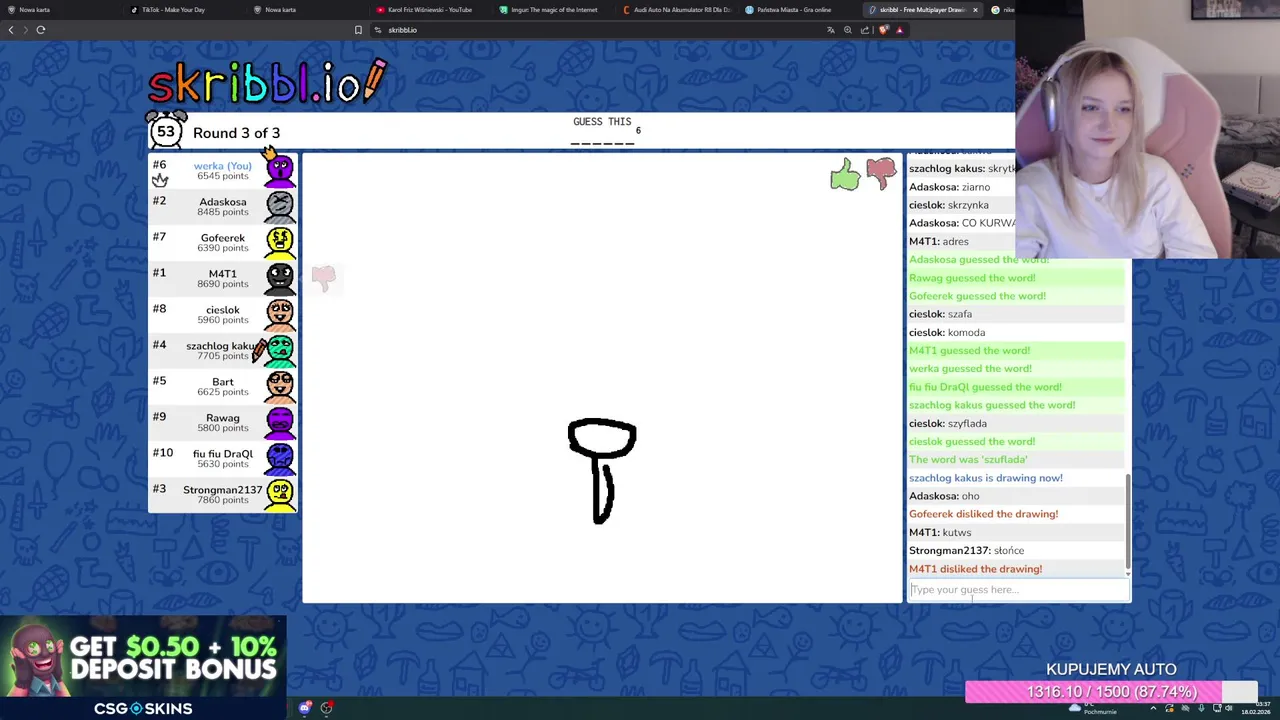Click the Brave rewards triangle icon
Screen dimensions: 1280x720
pos(899,30)
